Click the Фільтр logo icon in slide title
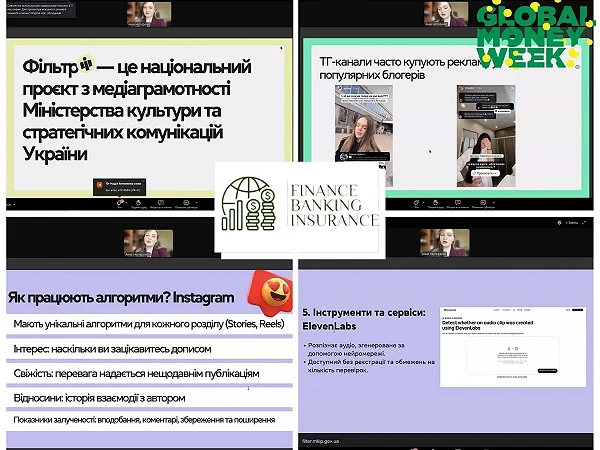The width and height of the screenshot is (600, 450). (x=87, y=65)
